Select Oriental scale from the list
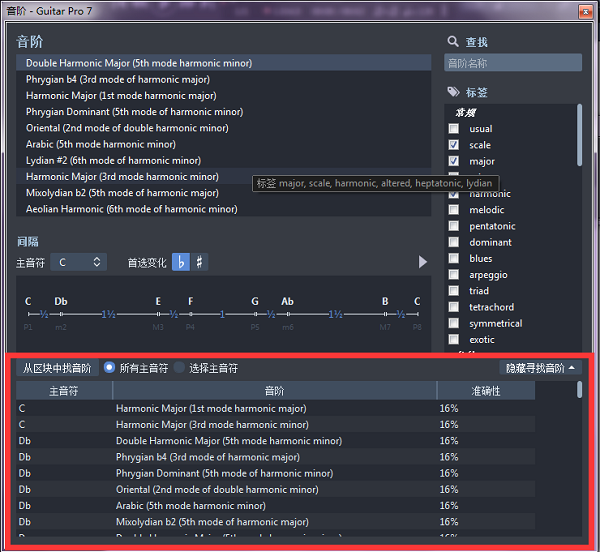The width and height of the screenshot is (600, 552). tap(127, 128)
